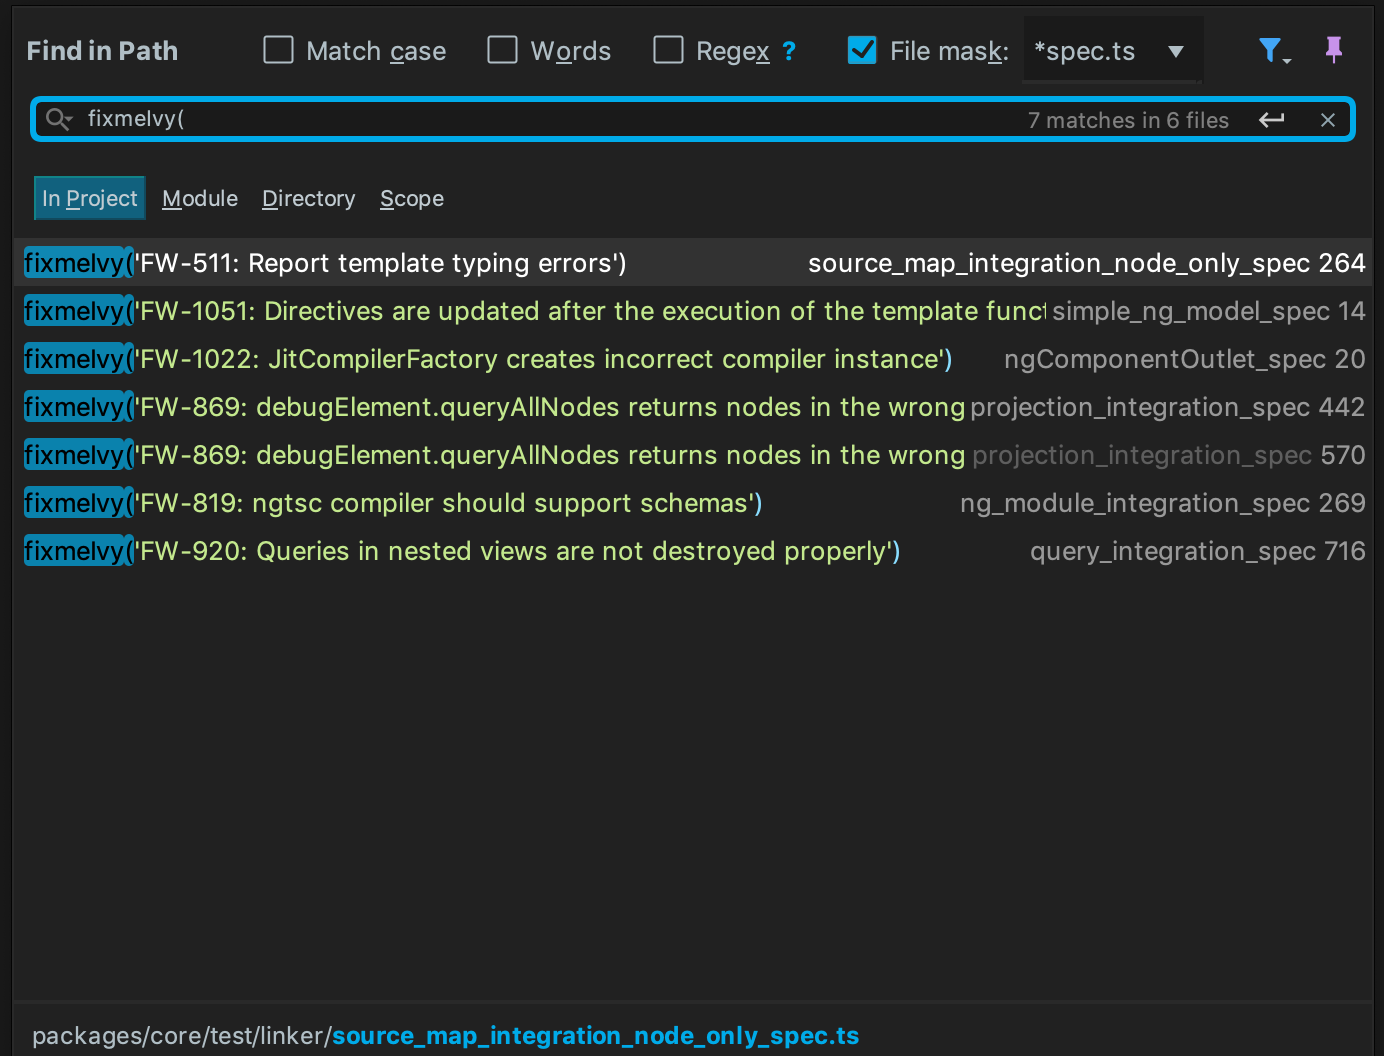Select the Scope tab
Screen dimensions: 1384x1056
tap(411, 199)
